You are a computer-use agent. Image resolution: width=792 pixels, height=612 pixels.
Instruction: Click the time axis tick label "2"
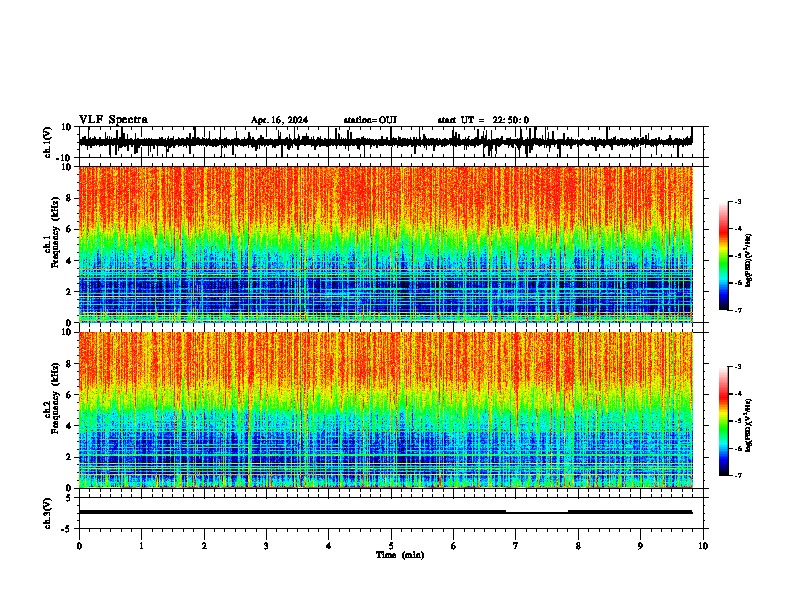point(204,546)
